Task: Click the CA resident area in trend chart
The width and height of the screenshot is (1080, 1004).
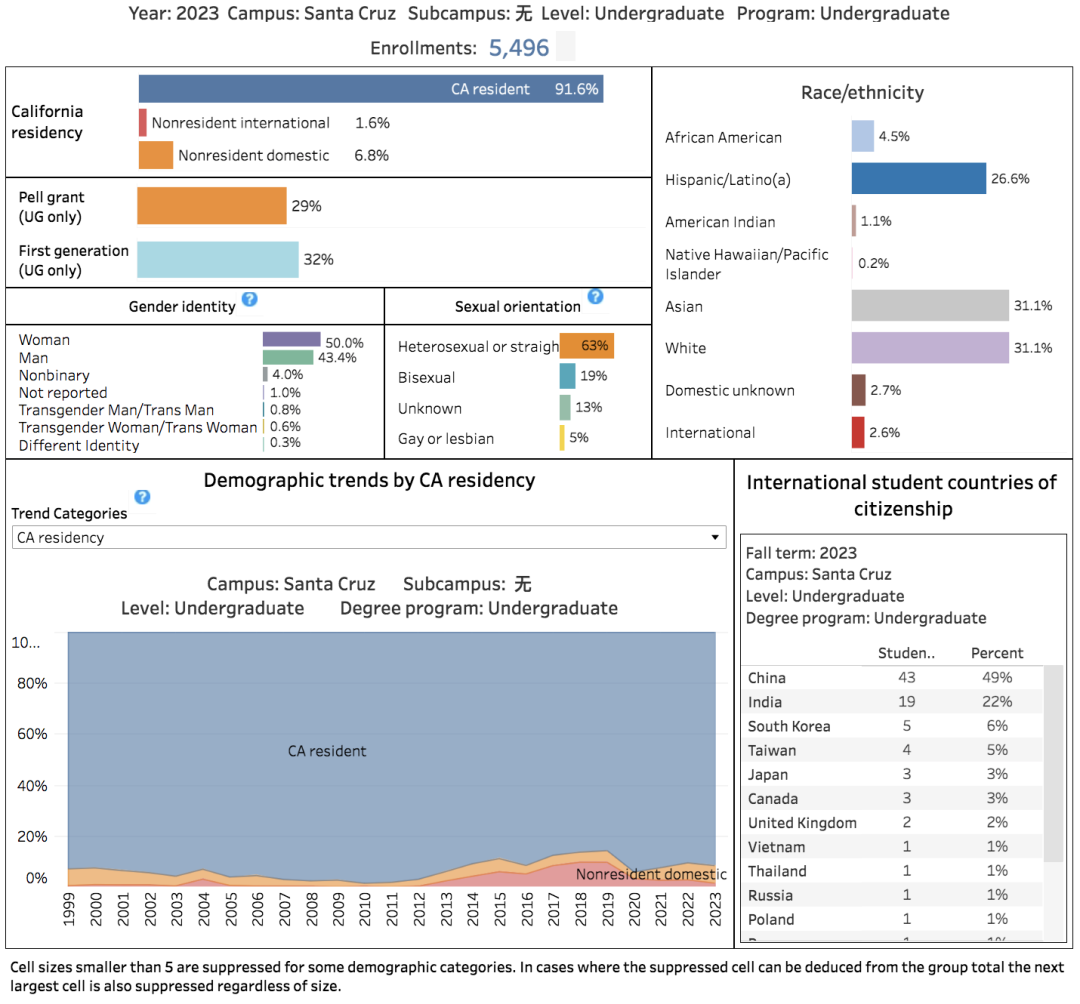Action: coord(327,751)
